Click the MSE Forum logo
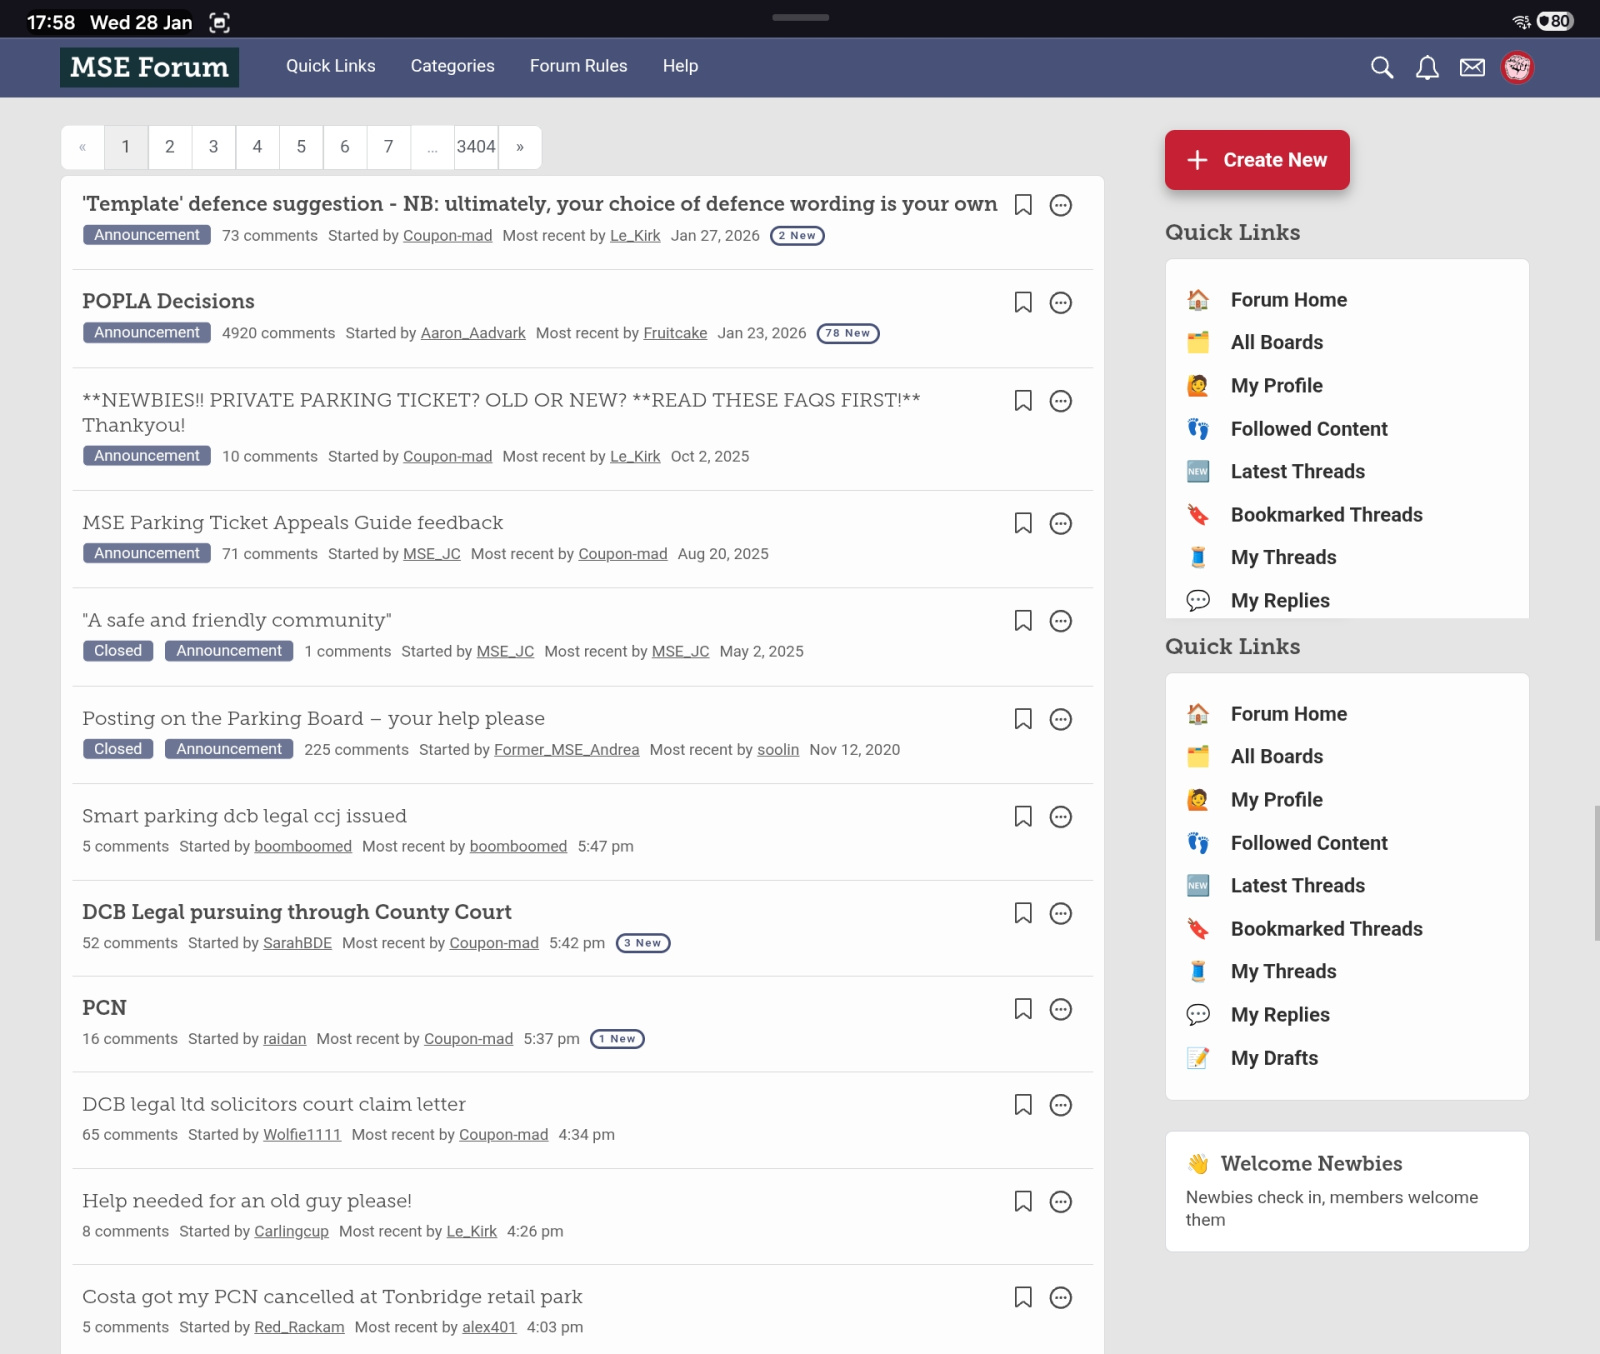Image resolution: width=1600 pixels, height=1354 pixels. [x=149, y=67]
